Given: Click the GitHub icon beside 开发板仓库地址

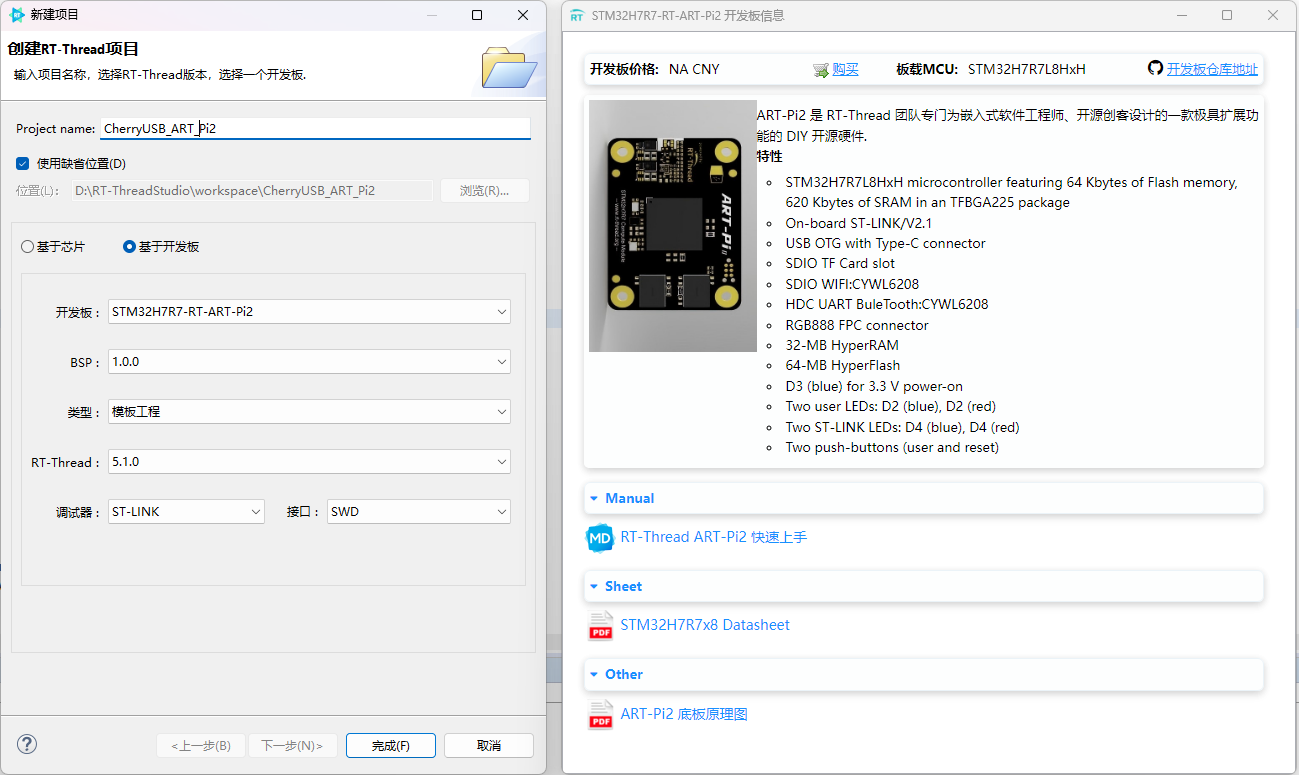Looking at the screenshot, I should click(x=1156, y=68).
